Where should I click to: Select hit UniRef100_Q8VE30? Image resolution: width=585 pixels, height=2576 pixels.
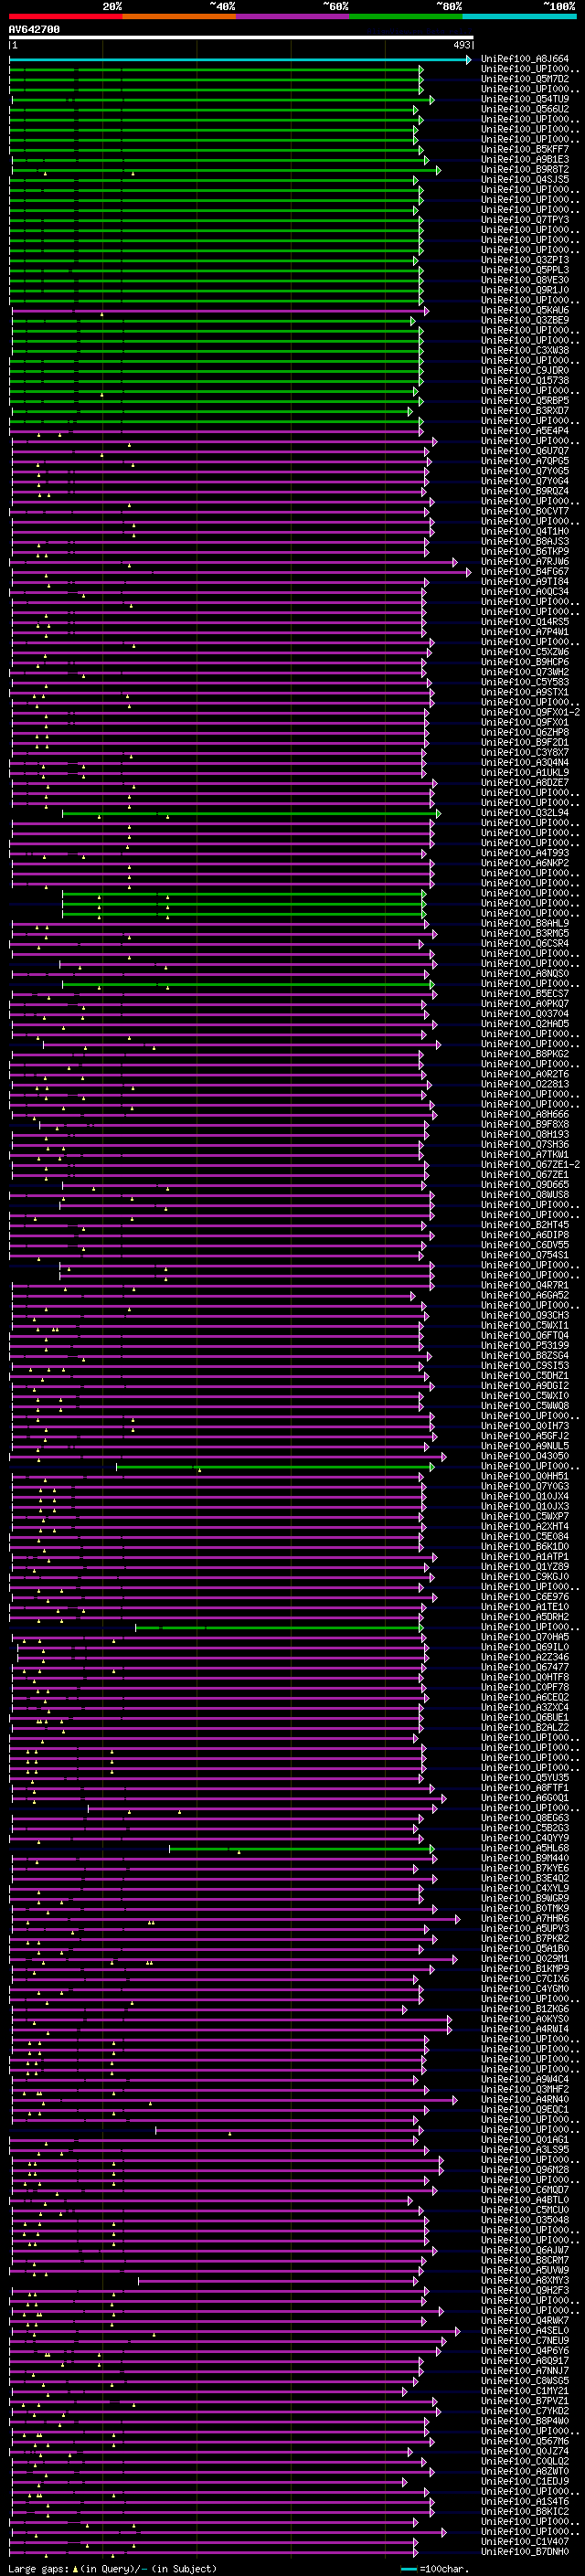(525, 280)
